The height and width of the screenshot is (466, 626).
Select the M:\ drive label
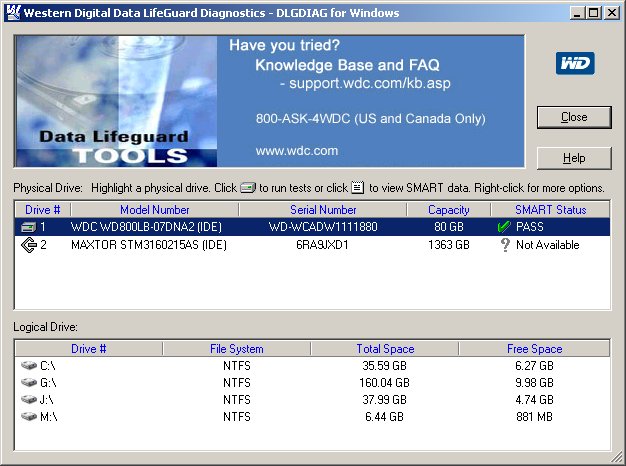(49, 416)
